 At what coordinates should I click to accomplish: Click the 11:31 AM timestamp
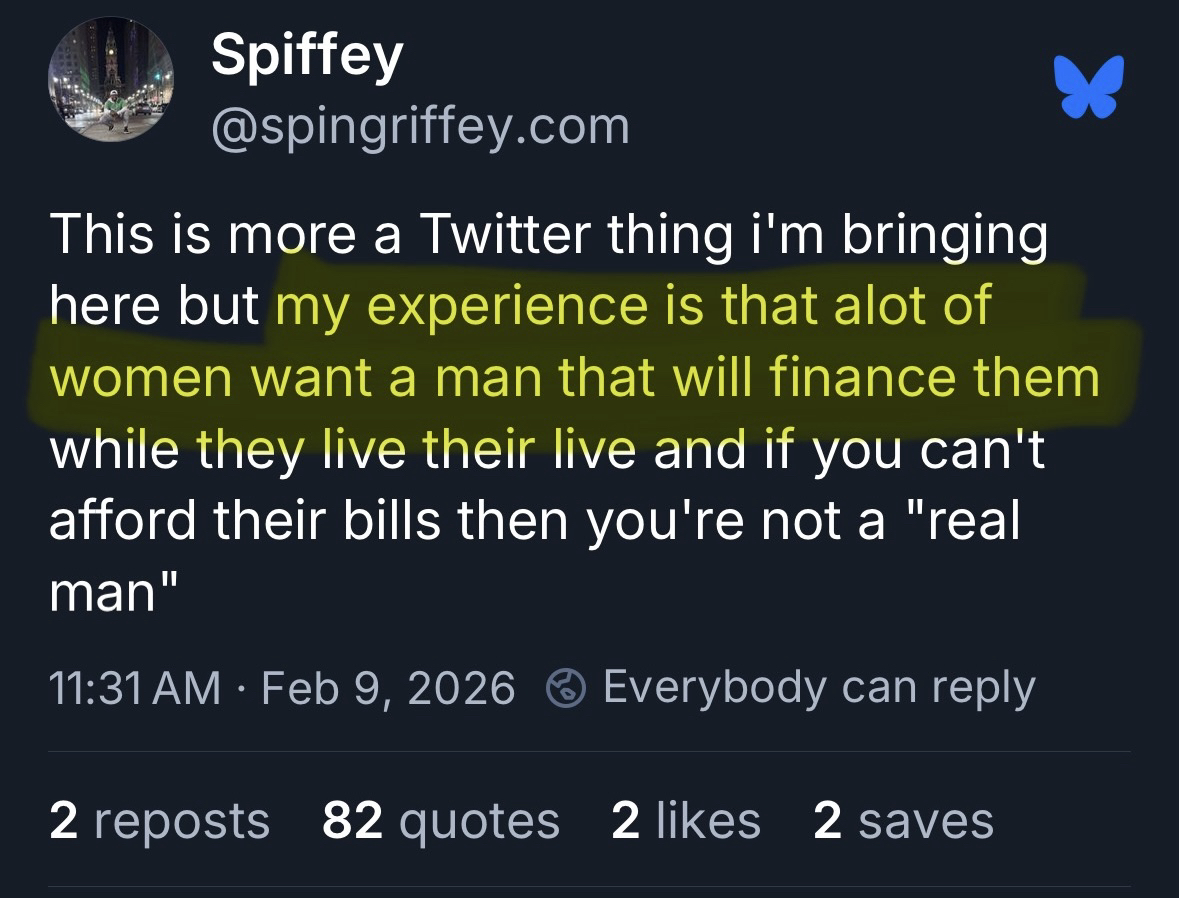coord(135,688)
